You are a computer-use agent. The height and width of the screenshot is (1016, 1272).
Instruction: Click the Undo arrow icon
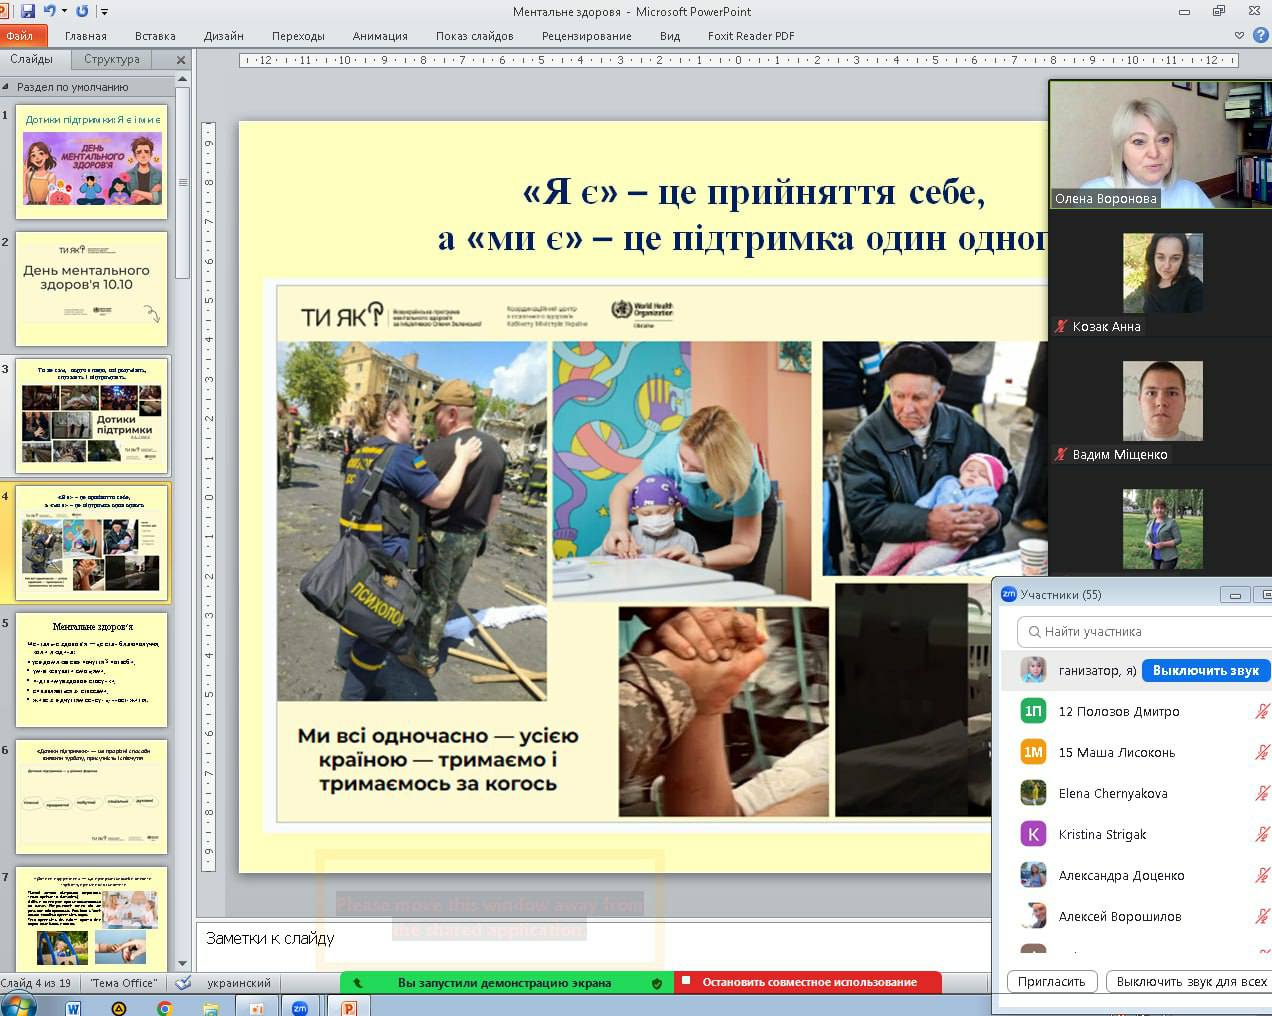pos(49,11)
